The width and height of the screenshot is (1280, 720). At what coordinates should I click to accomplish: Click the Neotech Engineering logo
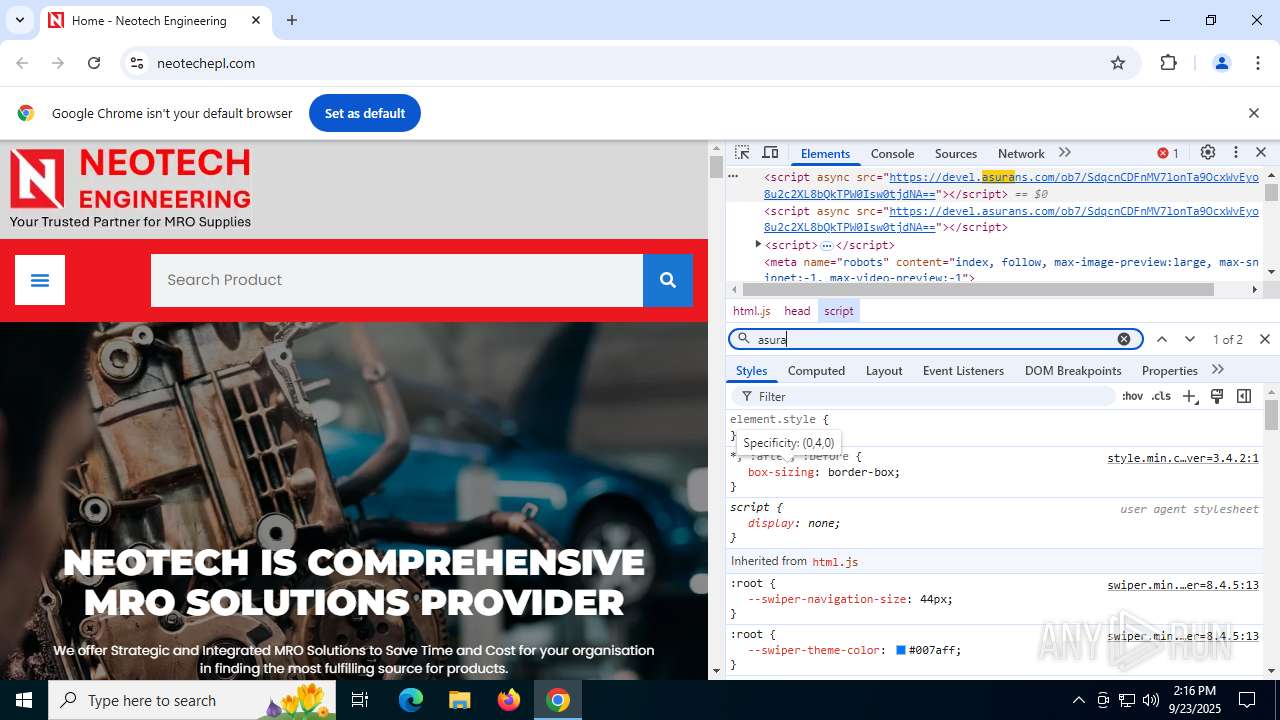130,189
